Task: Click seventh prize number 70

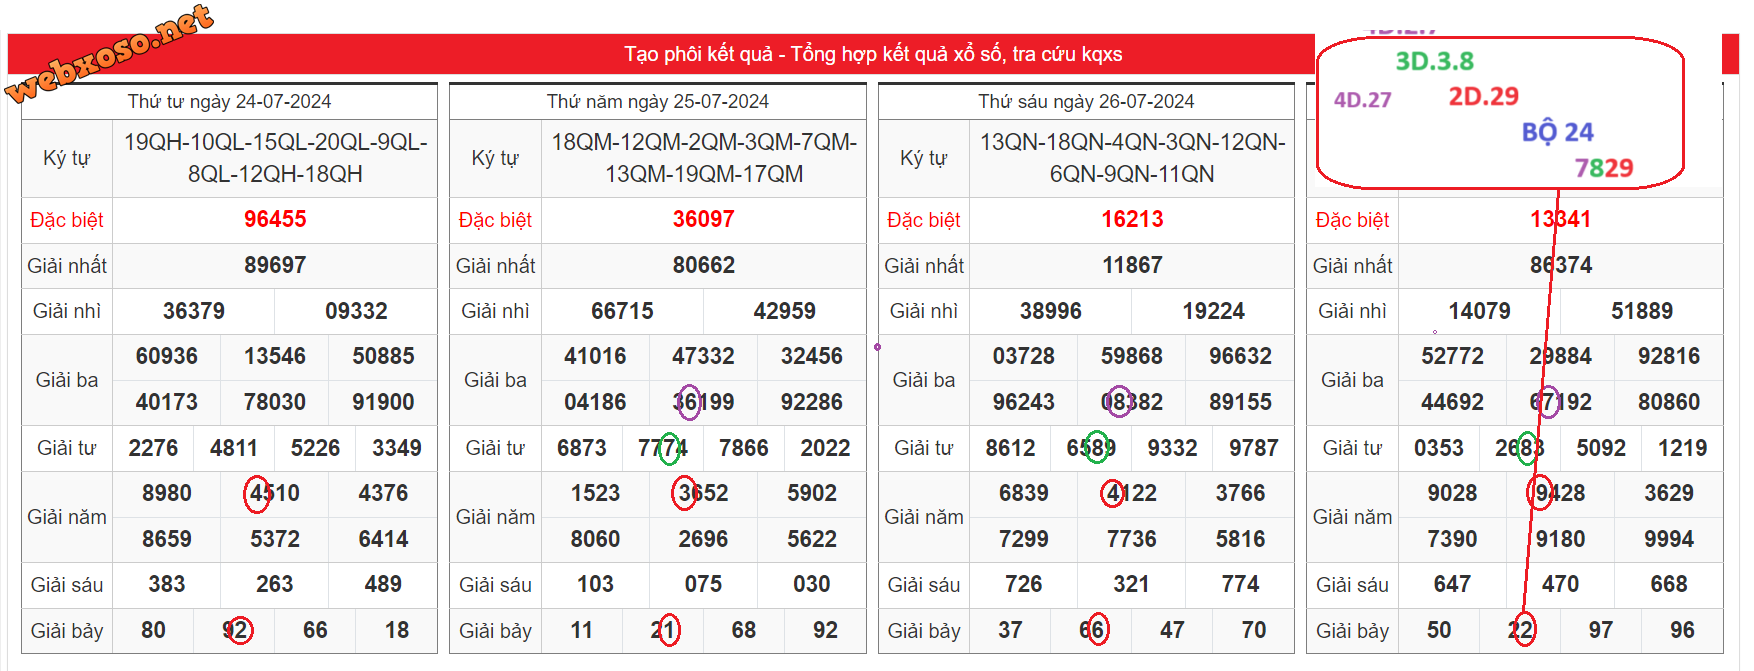Action: [1253, 630]
